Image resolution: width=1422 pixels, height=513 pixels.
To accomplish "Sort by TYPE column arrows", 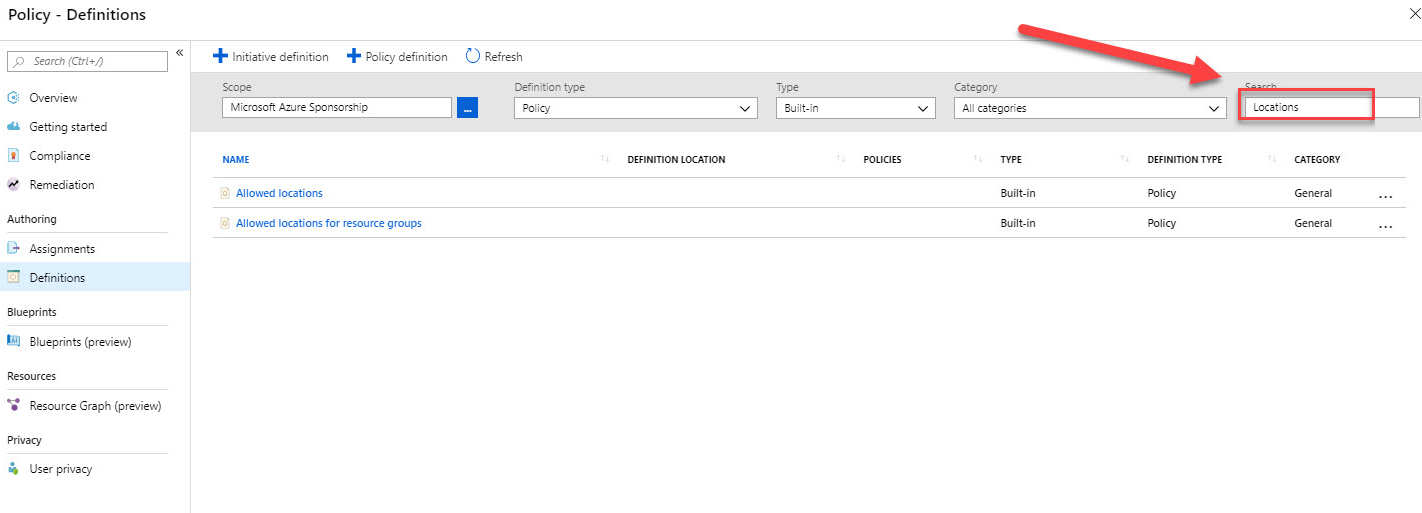I will pyautogui.click(x=1124, y=160).
